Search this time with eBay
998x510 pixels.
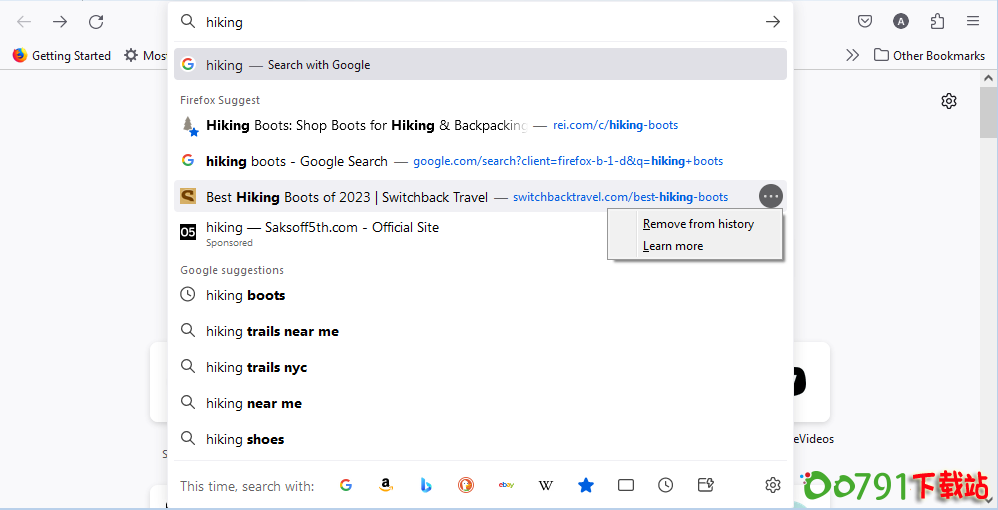point(506,485)
